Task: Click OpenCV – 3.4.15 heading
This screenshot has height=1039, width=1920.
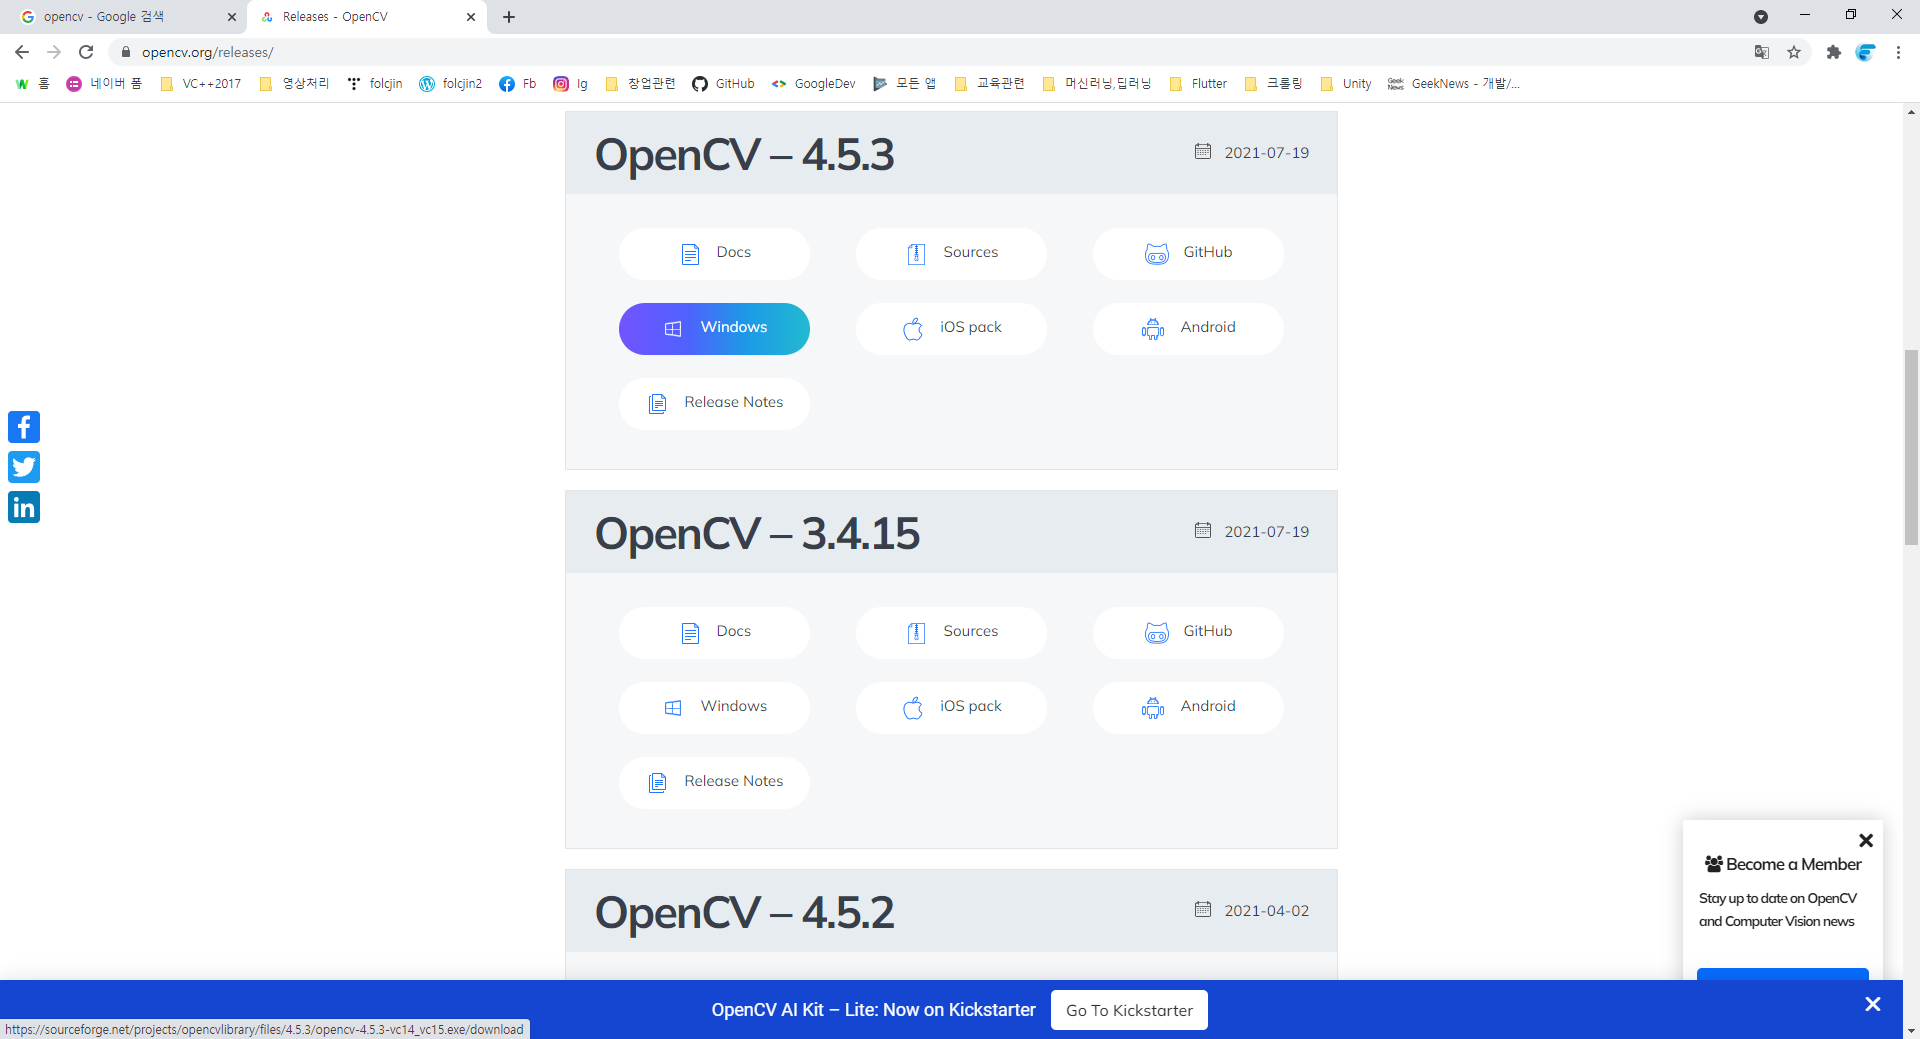Action: tap(757, 534)
